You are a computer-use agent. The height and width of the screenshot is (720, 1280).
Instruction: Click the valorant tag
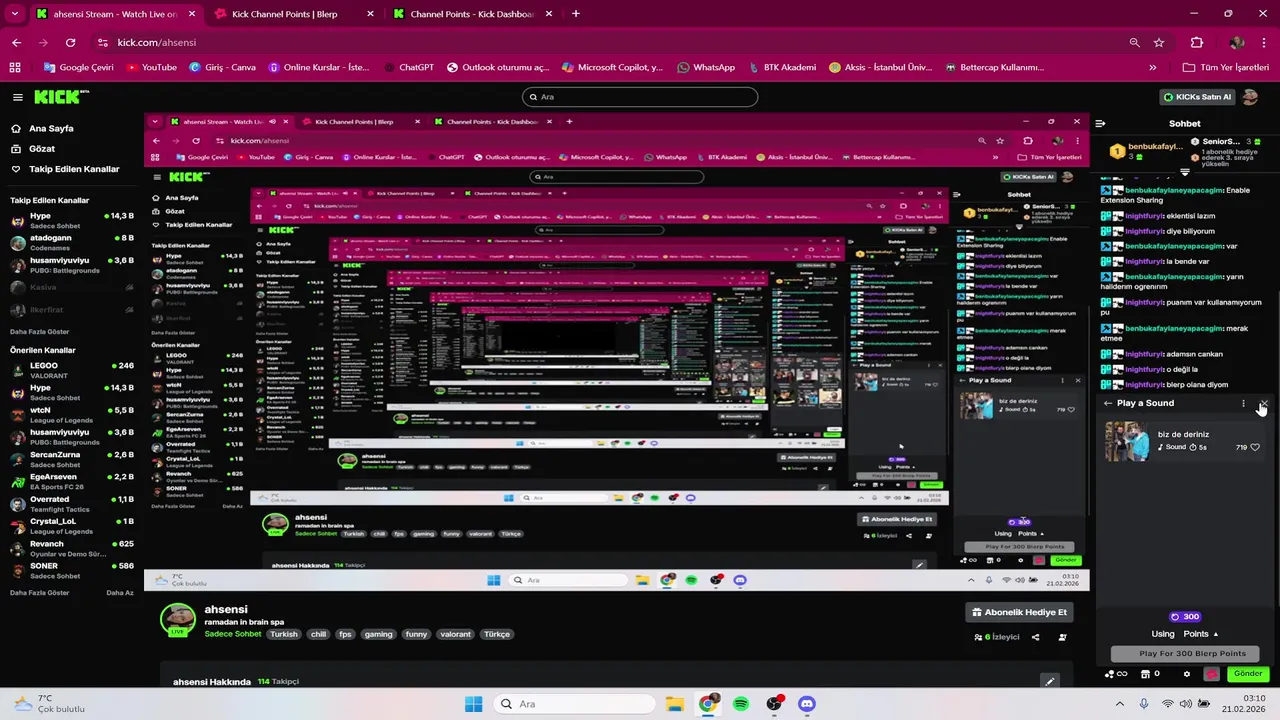pos(455,634)
